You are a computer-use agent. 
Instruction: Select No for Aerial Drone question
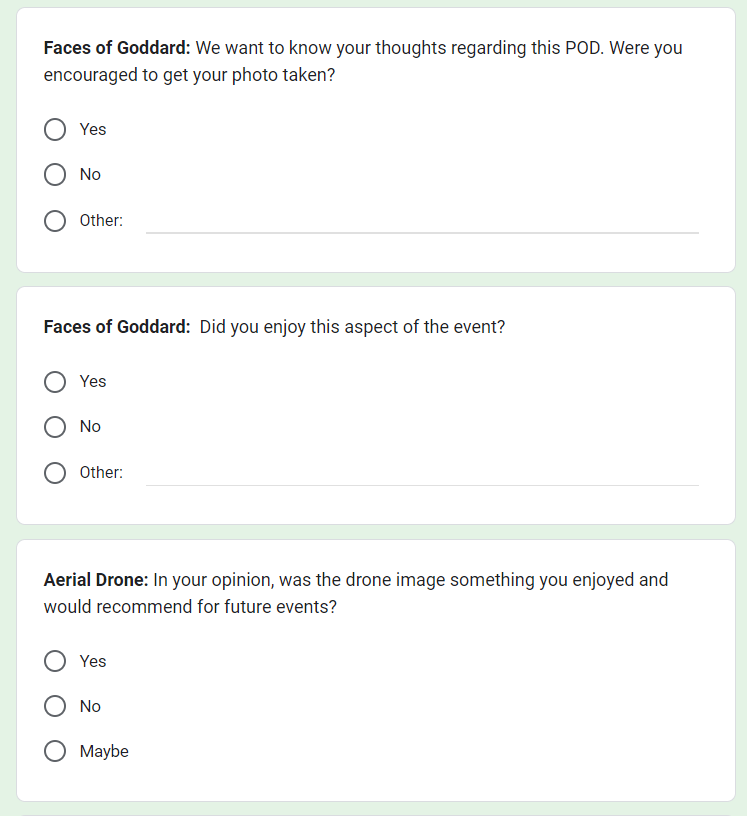[x=55, y=707]
